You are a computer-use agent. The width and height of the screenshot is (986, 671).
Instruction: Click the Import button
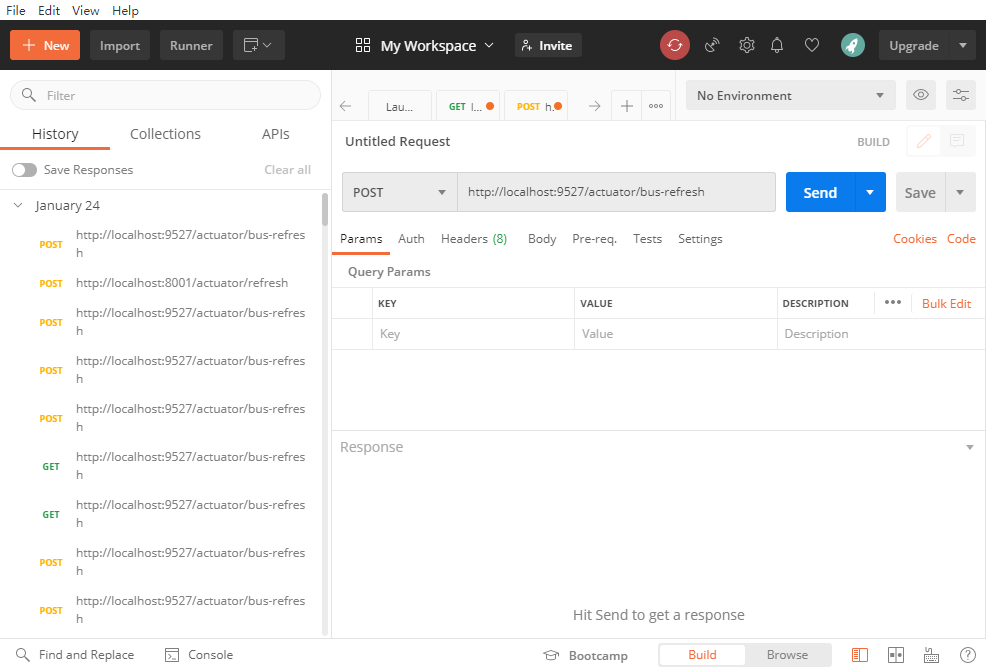click(119, 45)
